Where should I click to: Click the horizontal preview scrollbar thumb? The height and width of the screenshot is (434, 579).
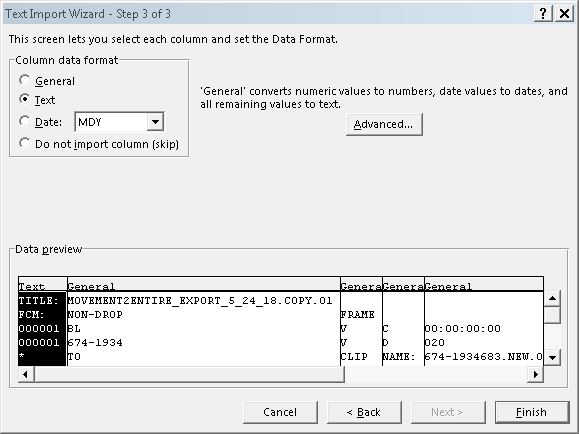click(189, 375)
